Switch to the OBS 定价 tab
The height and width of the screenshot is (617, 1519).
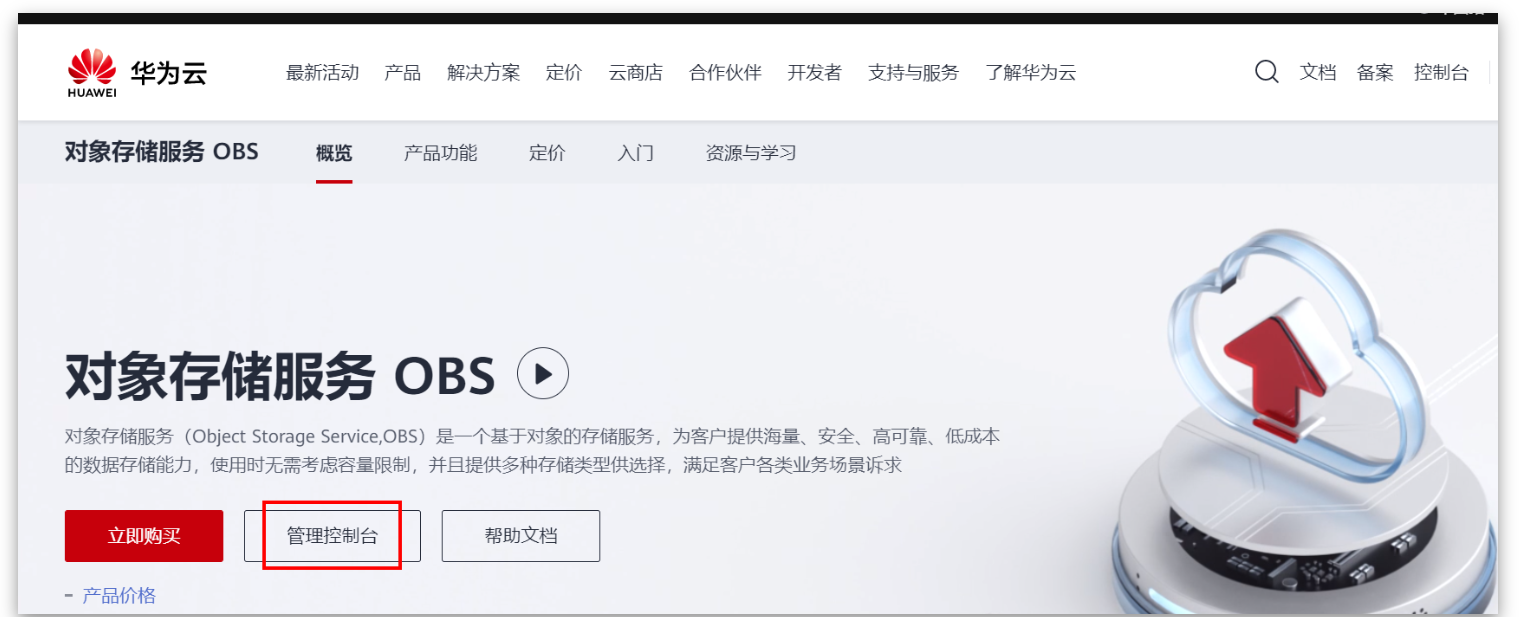pos(547,153)
